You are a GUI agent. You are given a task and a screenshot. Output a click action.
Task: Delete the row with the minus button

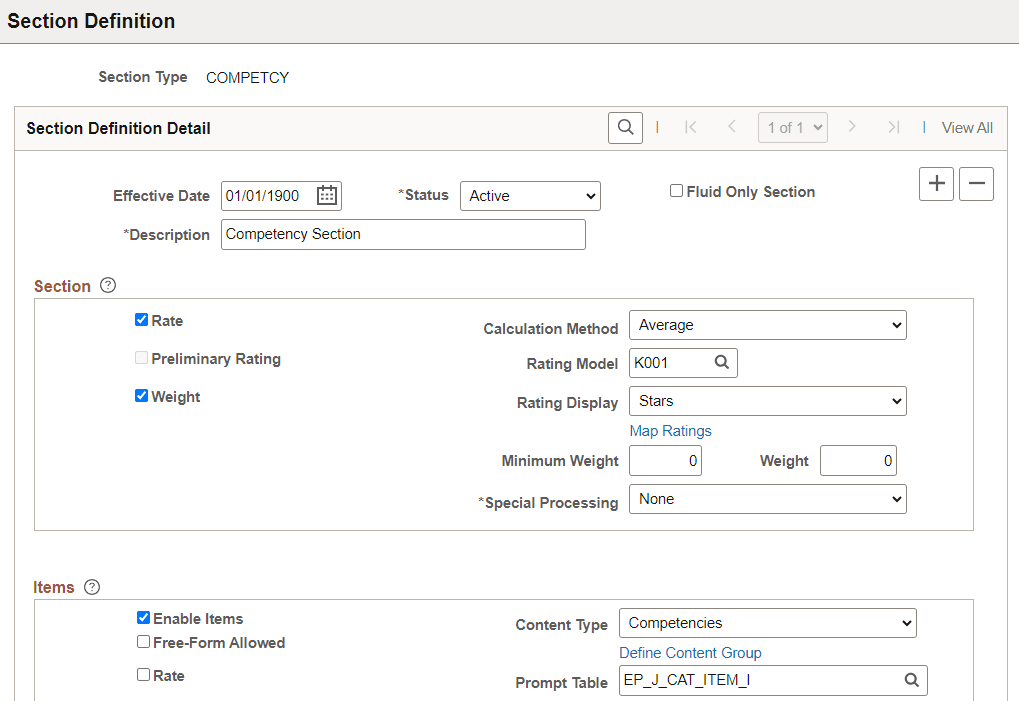tap(976, 184)
